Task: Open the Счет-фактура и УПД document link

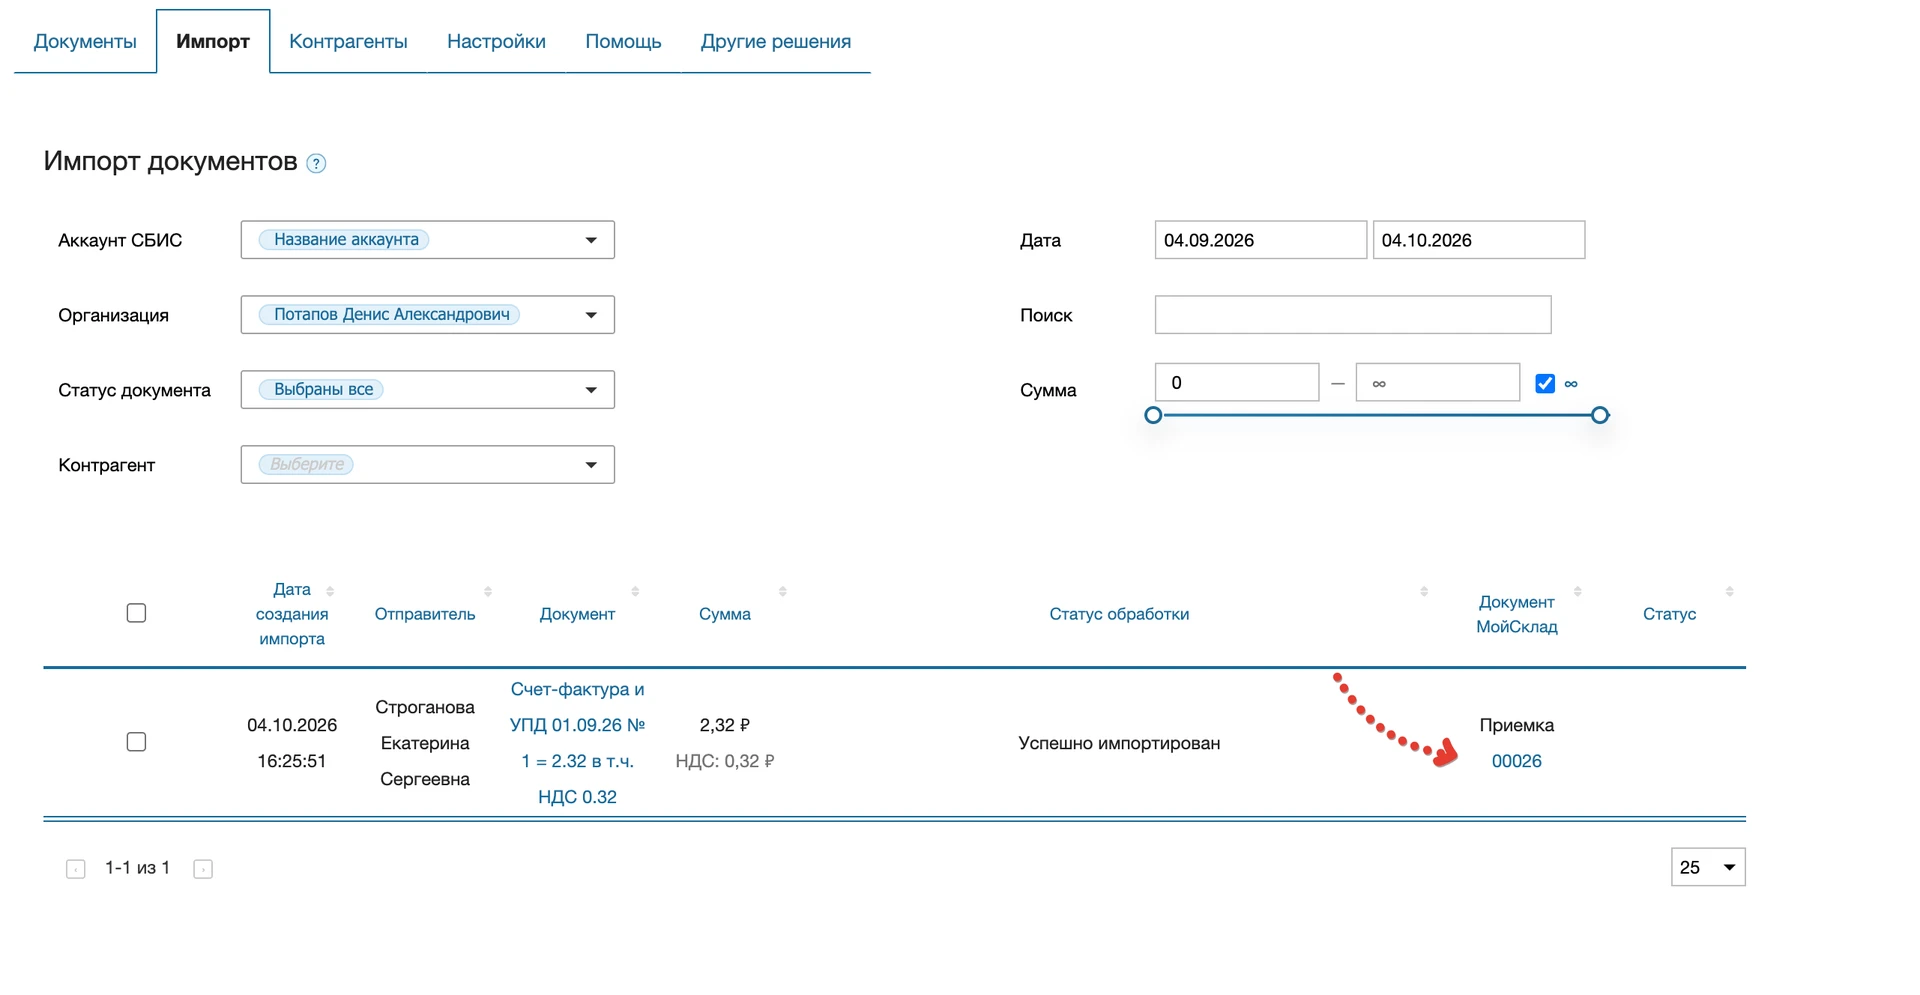Action: click(577, 743)
